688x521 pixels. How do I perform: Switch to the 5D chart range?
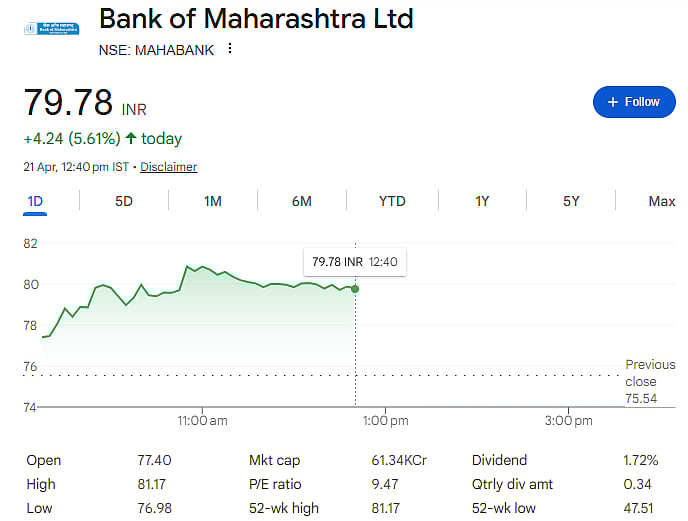(x=124, y=201)
